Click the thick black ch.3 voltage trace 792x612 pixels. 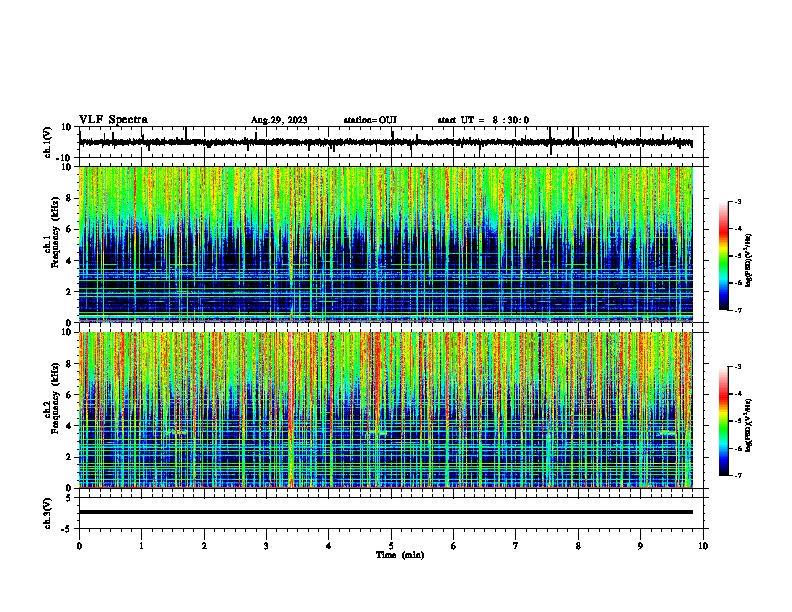[386, 512]
